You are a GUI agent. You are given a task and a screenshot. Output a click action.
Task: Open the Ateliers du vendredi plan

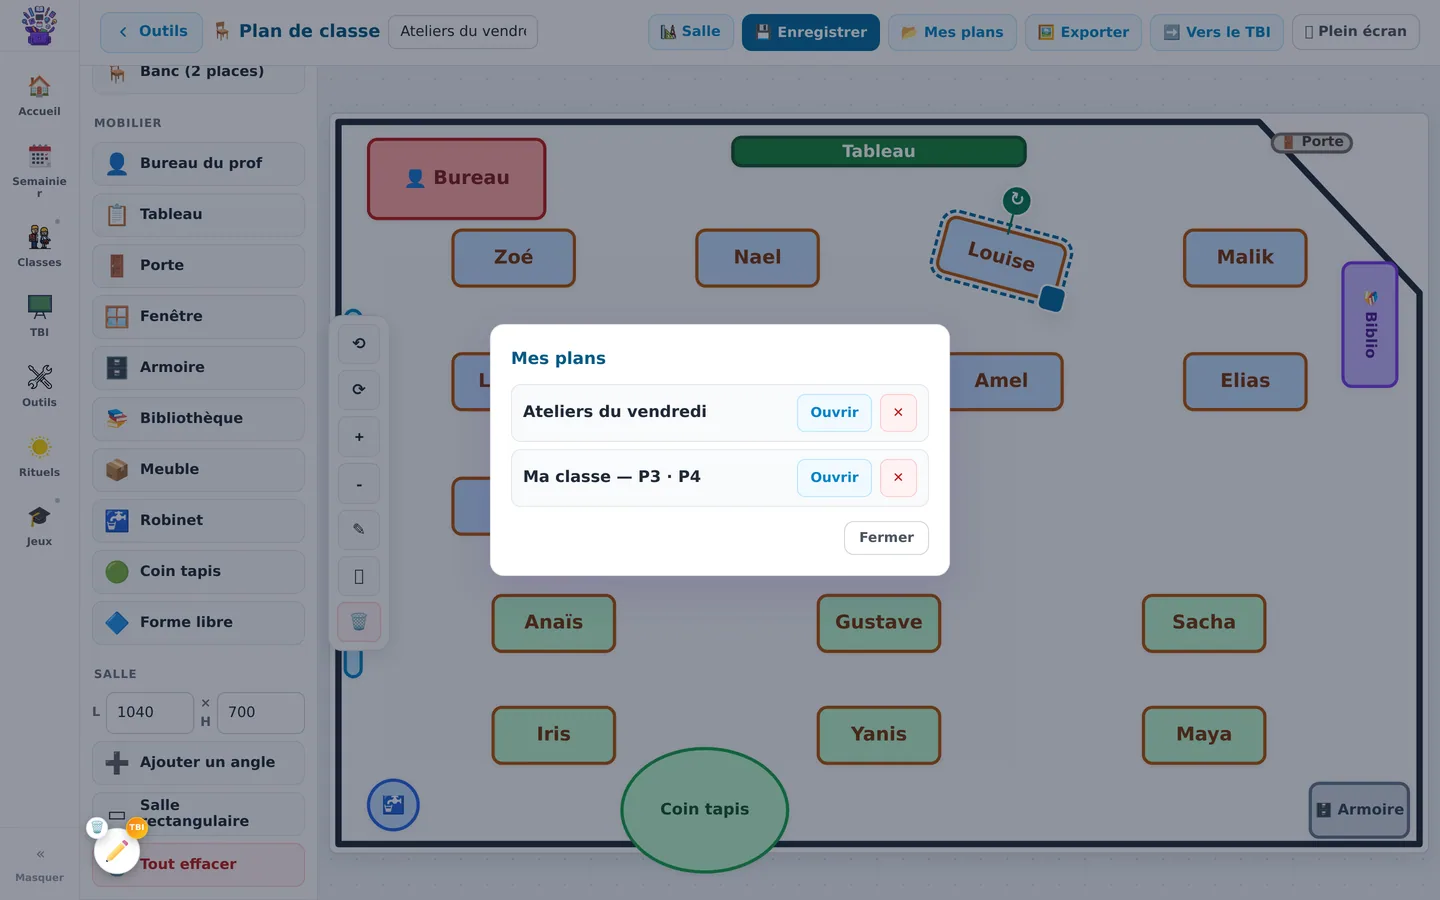pyautogui.click(x=834, y=413)
